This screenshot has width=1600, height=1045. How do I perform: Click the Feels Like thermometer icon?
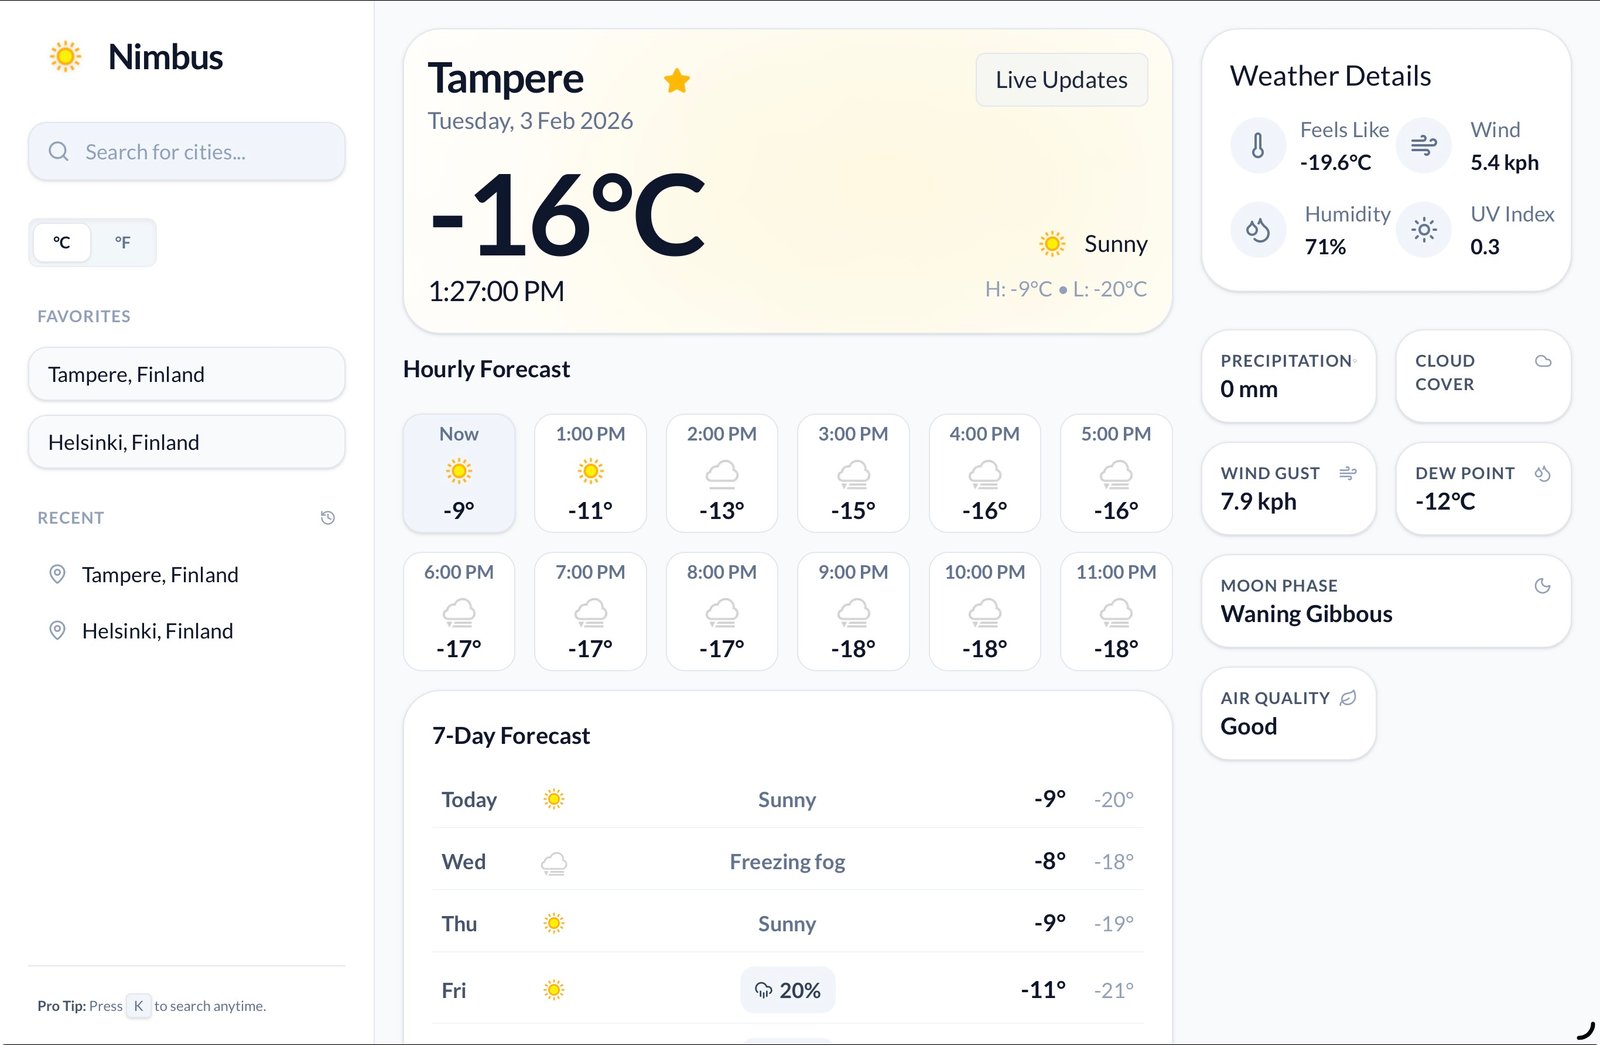(x=1258, y=145)
